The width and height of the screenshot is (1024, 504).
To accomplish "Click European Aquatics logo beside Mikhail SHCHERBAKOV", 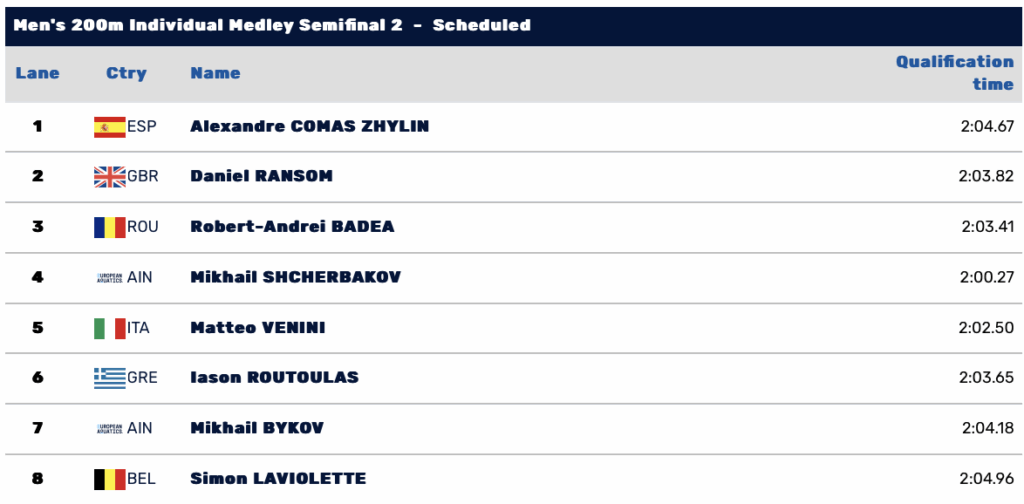I will pyautogui.click(x=110, y=277).
